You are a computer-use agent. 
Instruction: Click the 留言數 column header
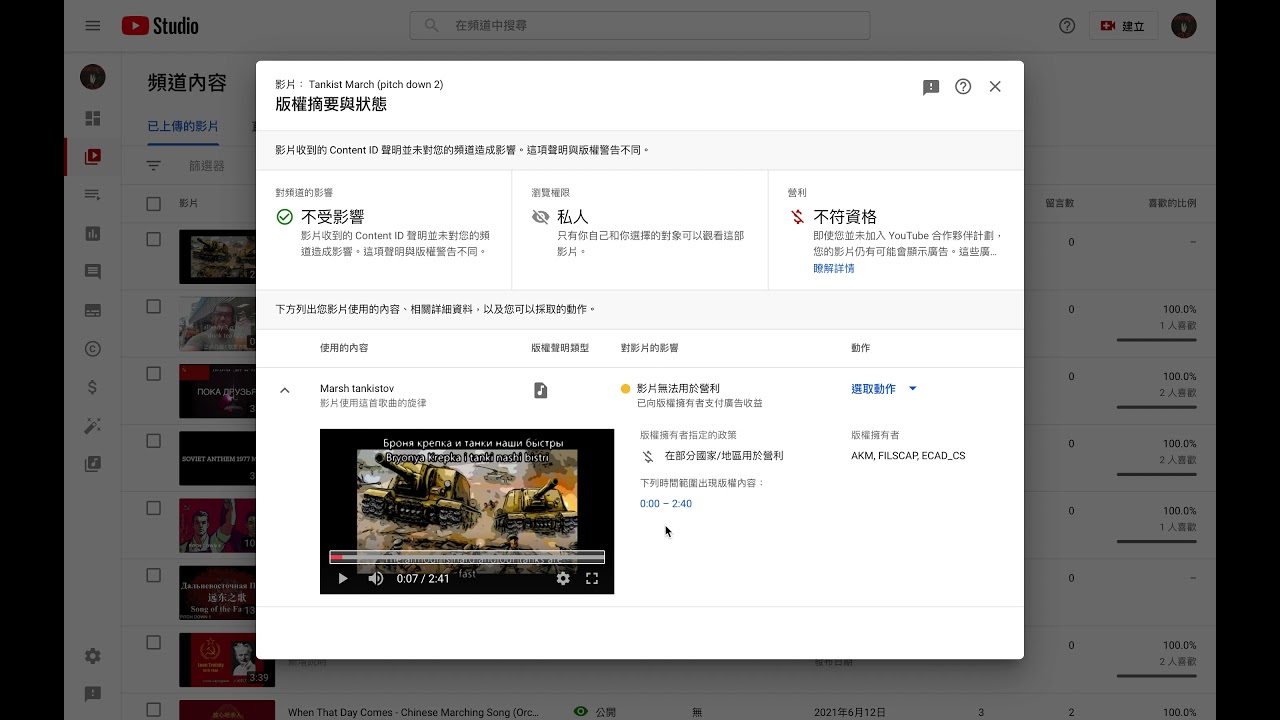click(x=1060, y=203)
